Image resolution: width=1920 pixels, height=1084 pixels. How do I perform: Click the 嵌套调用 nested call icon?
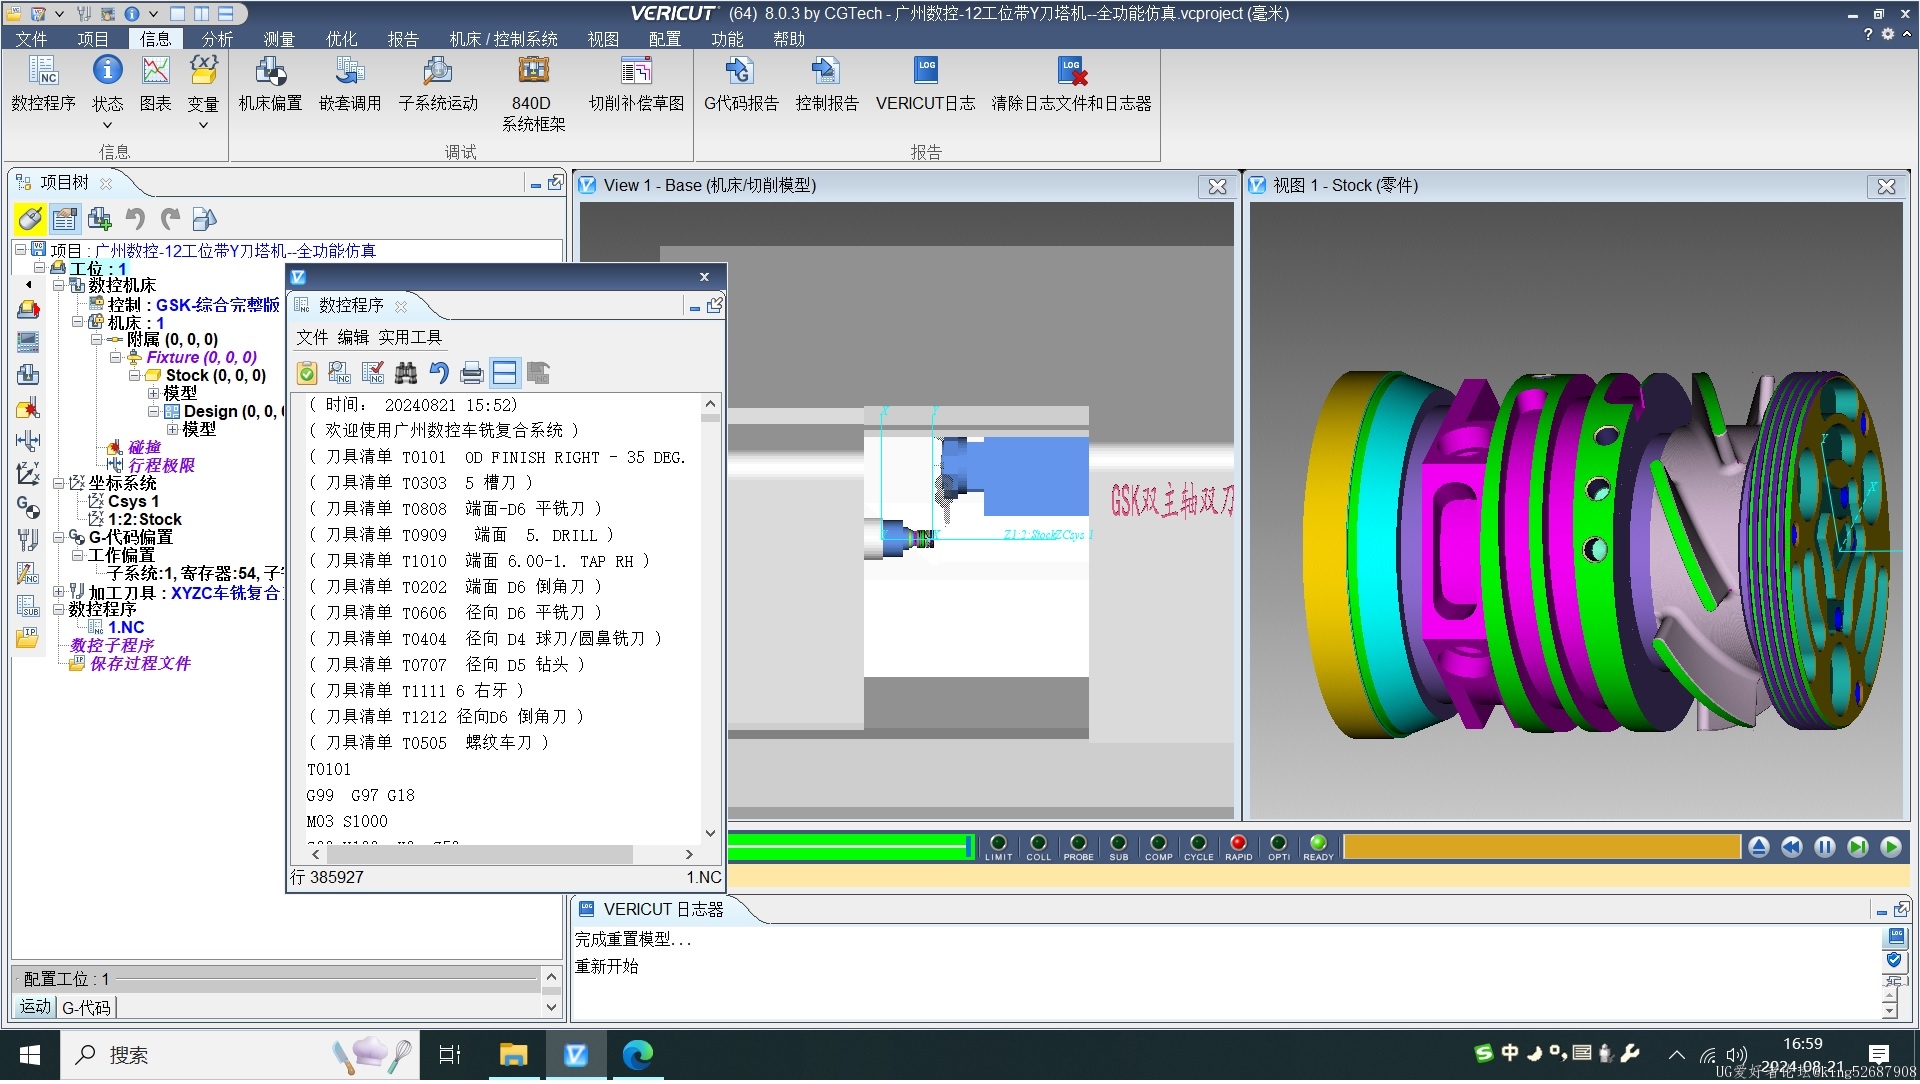click(x=350, y=84)
